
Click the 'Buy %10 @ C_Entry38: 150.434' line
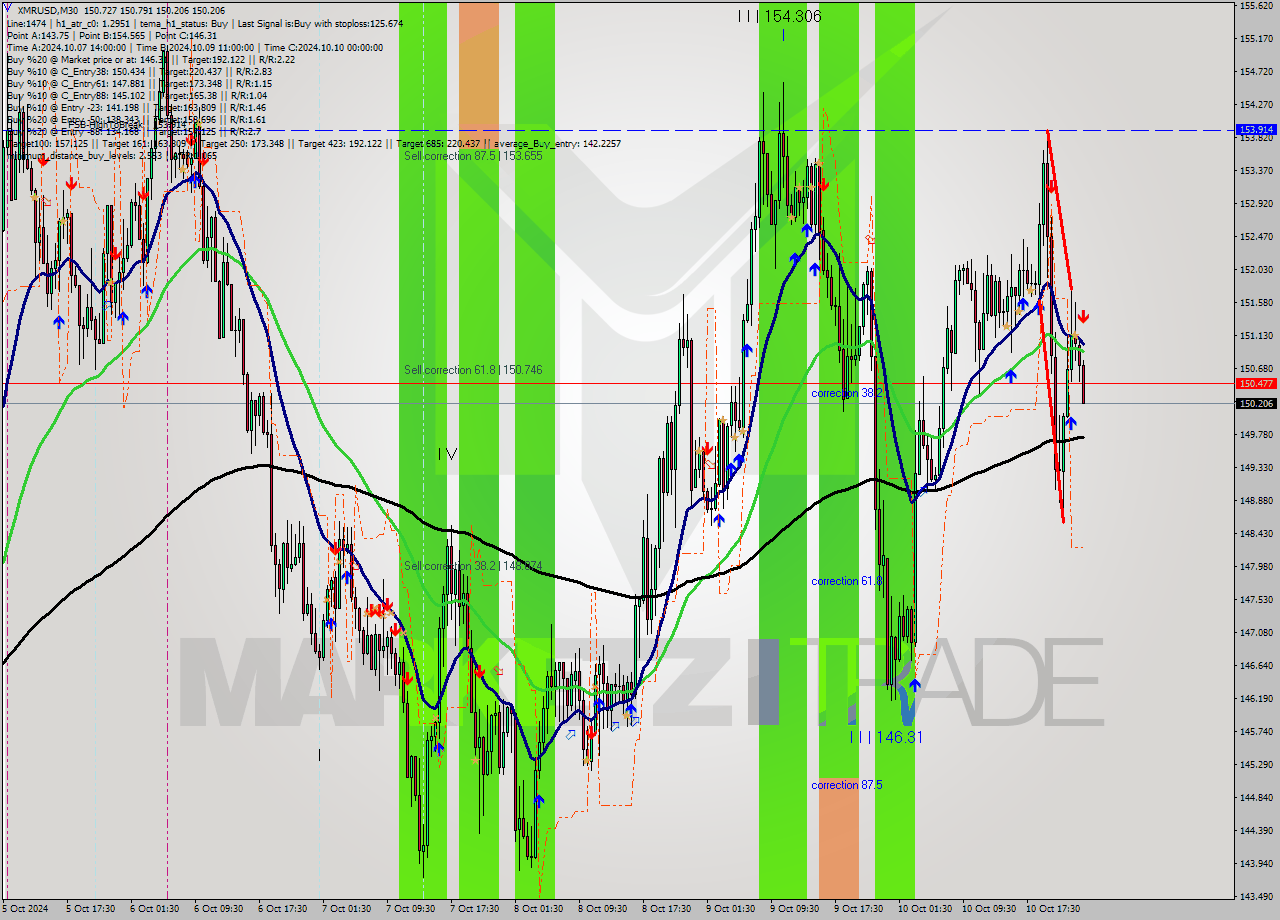coord(138,71)
